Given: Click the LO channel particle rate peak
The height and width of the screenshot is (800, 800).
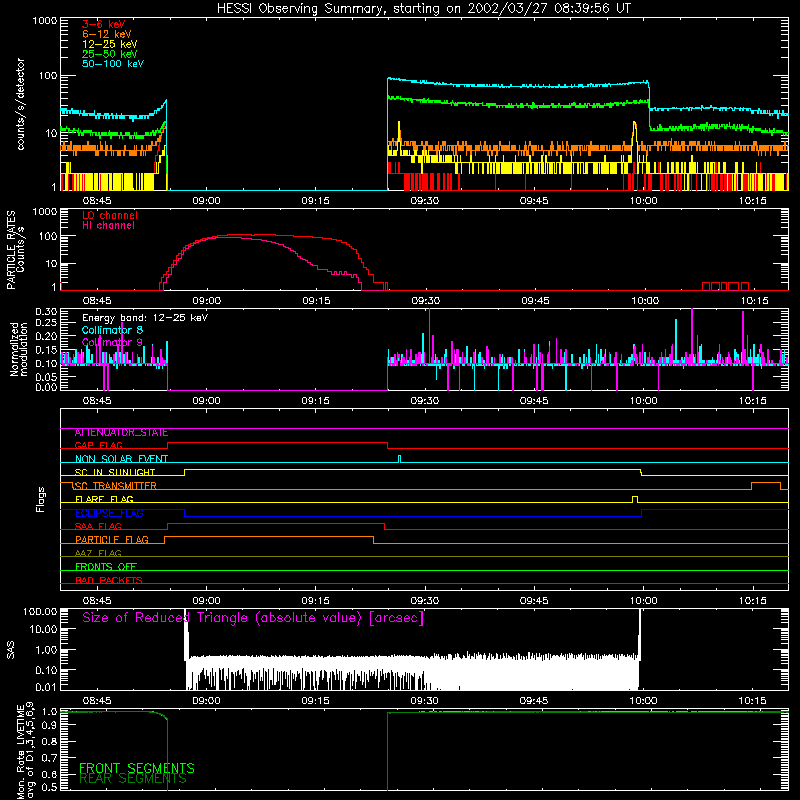Looking at the screenshot, I should 255,235.
